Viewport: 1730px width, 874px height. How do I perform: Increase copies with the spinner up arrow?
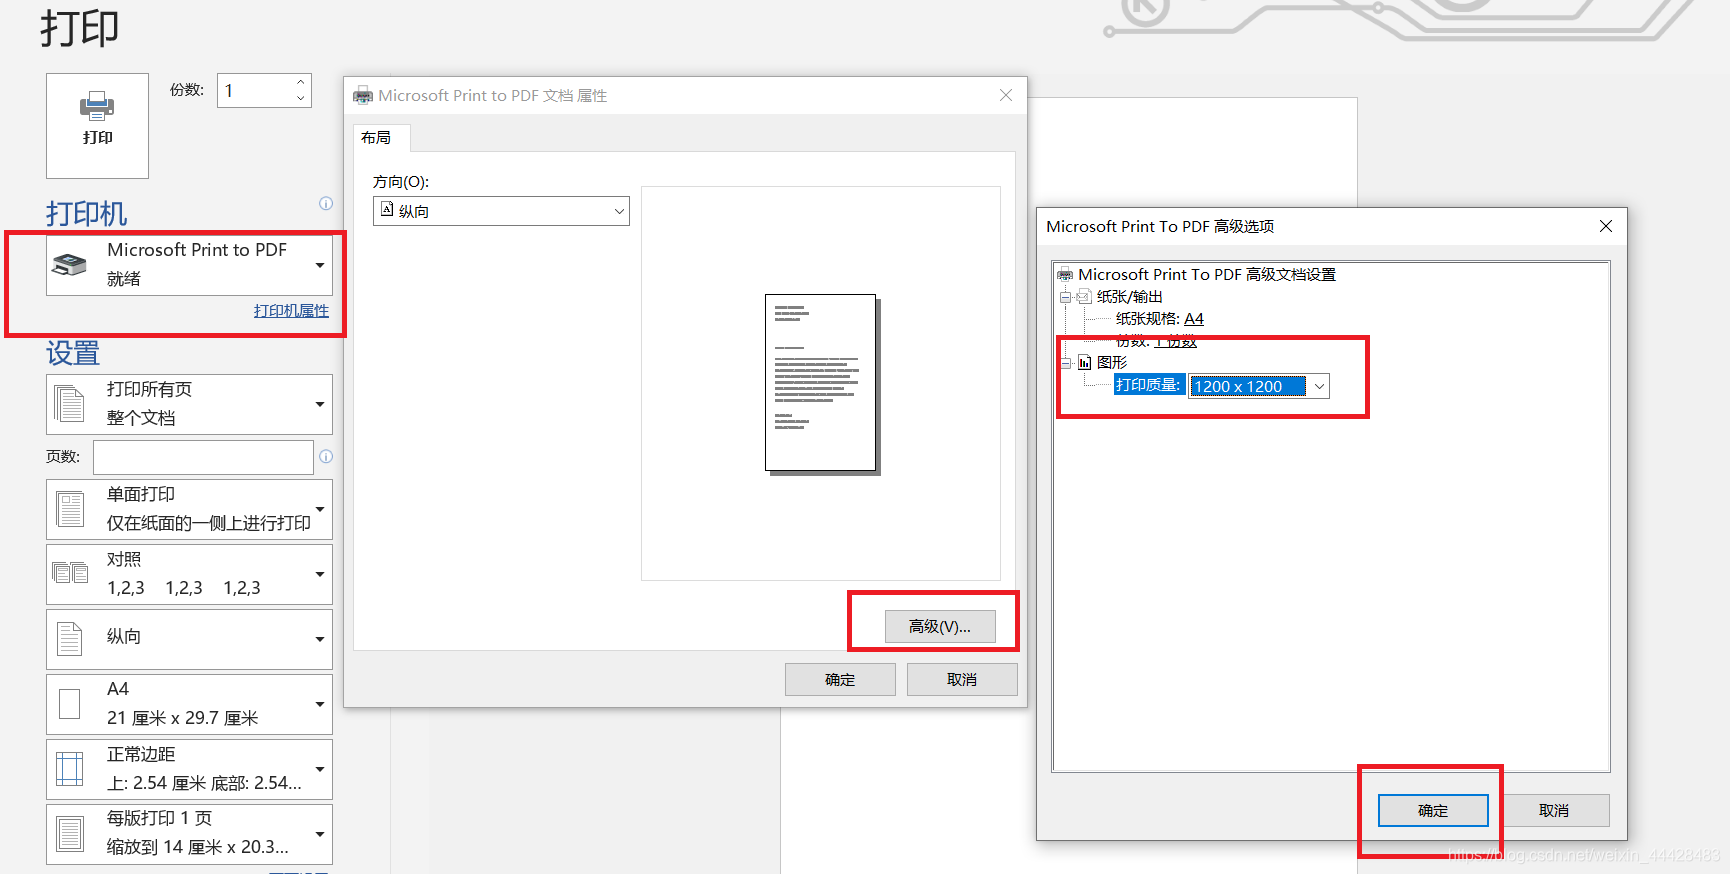300,82
